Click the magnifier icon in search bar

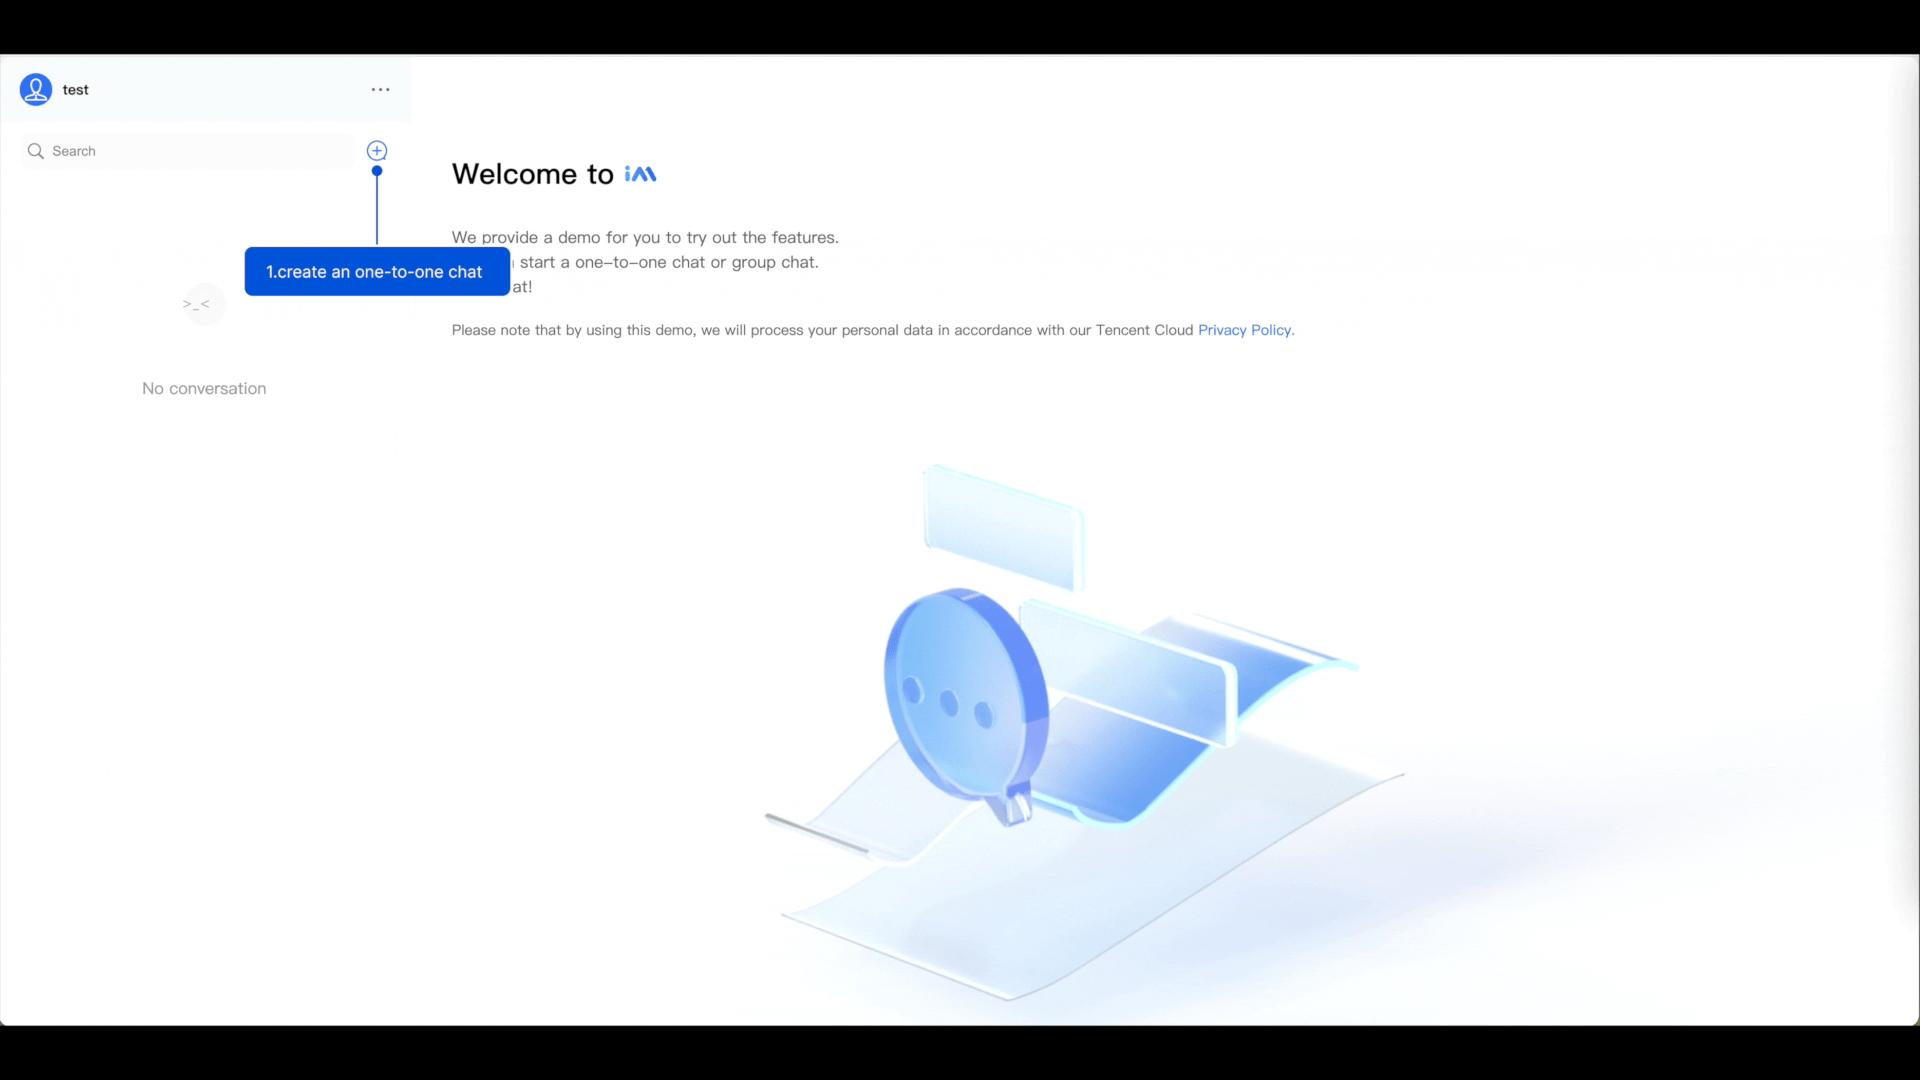click(x=36, y=151)
